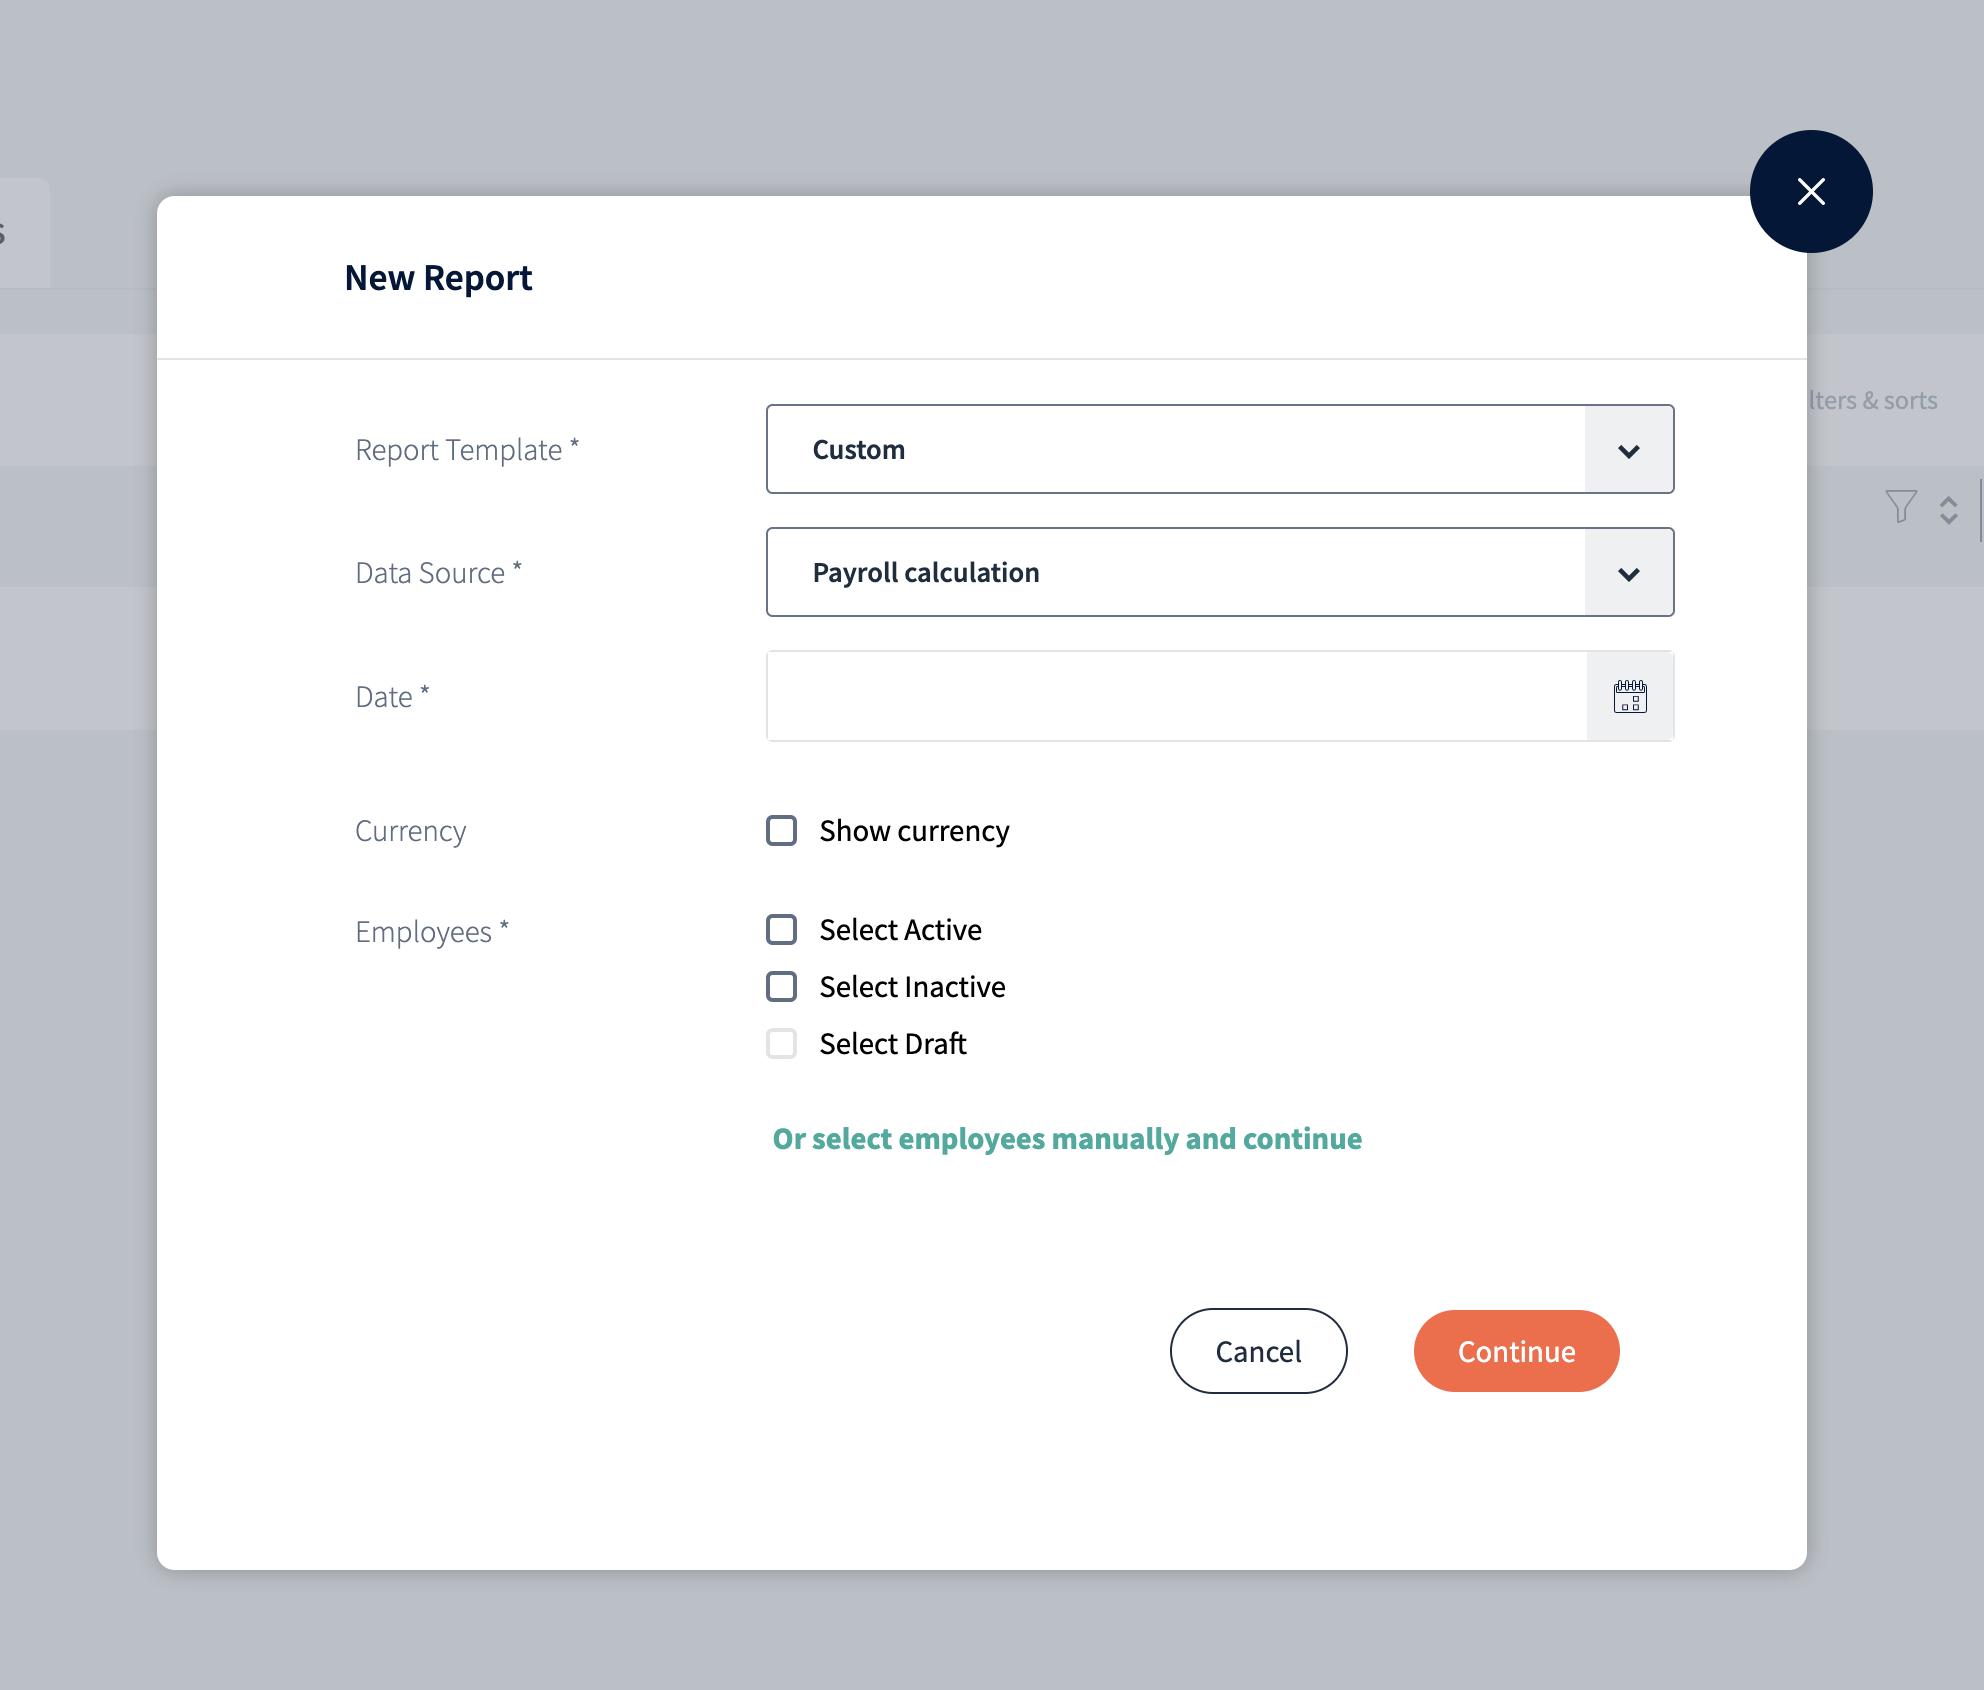Screen dimensions: 1984x1690
Task: Check the Select Draft checkbox
Action: (x=781, y=1044)
